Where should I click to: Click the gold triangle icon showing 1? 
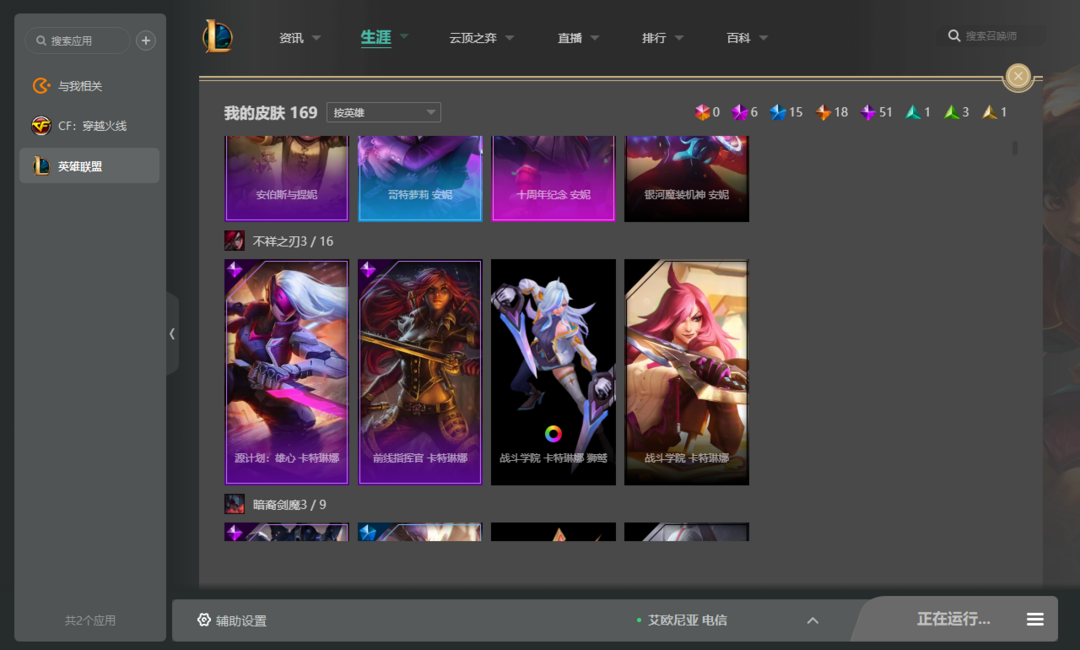pos(989,112)
